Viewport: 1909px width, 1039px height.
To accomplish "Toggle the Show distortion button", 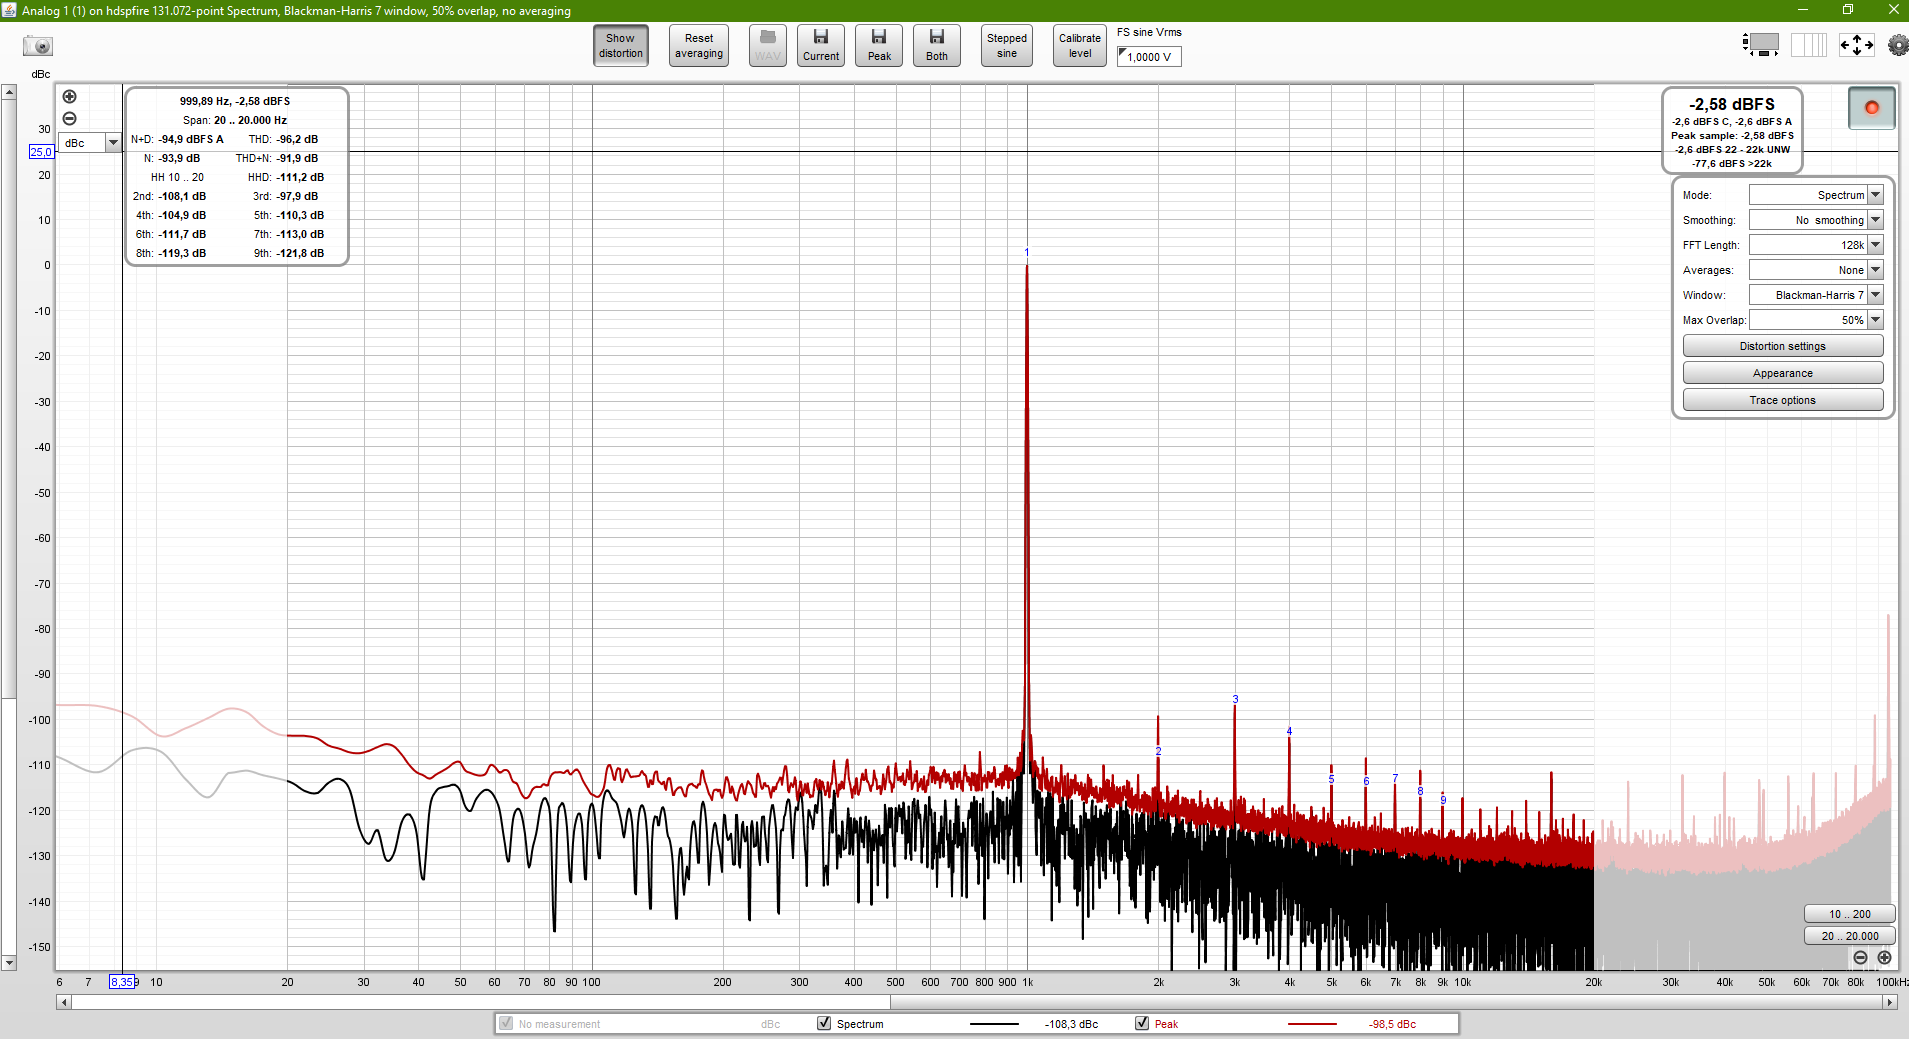I will coord(621,46).
